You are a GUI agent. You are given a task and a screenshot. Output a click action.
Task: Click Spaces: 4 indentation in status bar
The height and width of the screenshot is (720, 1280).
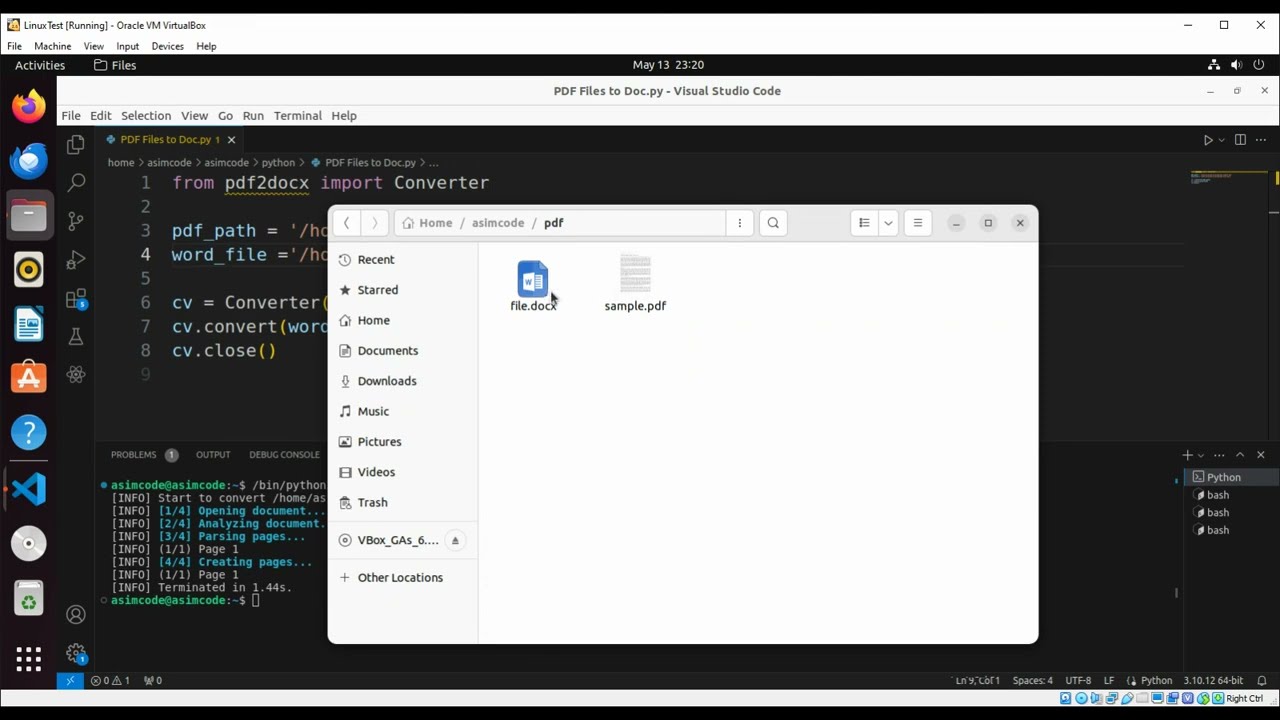click(x=1032, y=681)
